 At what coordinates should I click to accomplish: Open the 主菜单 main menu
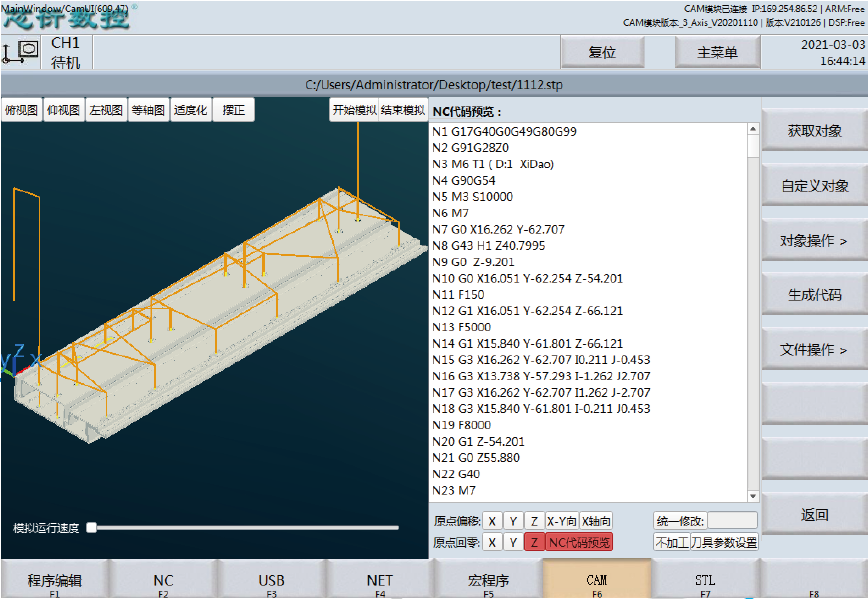pos(717,53)
